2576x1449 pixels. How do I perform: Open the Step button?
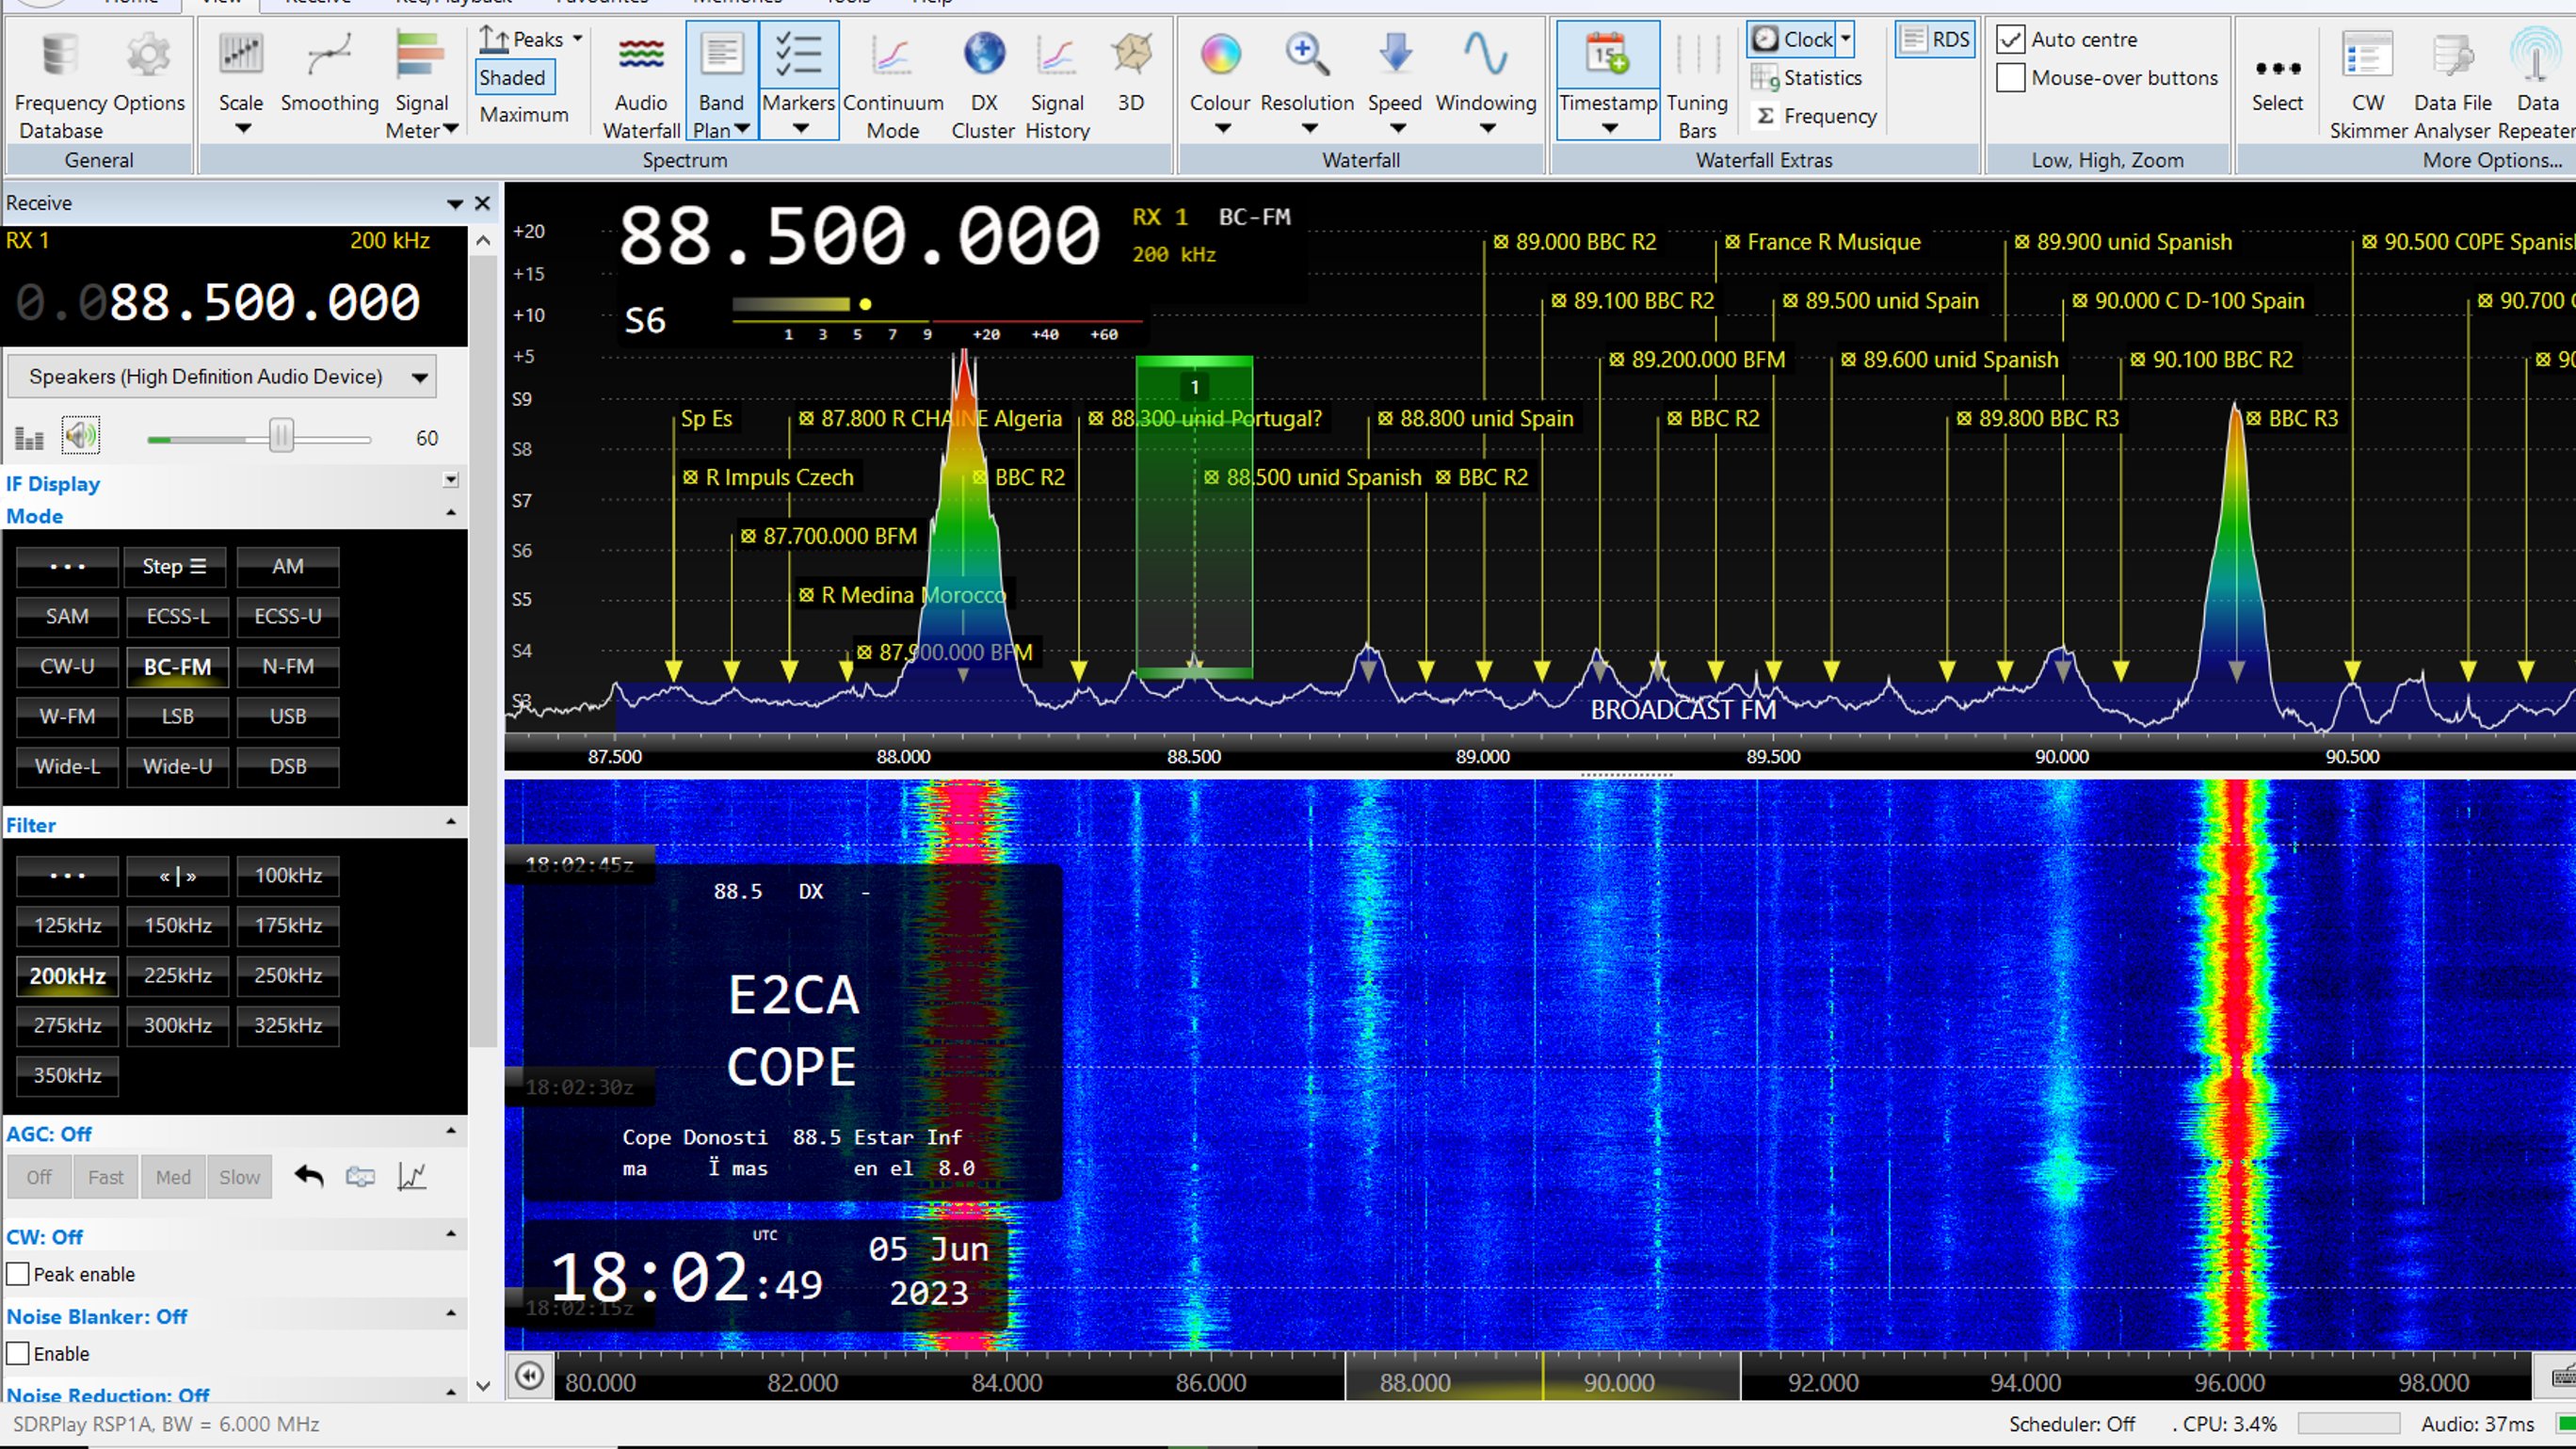click(x=177, y=566)
